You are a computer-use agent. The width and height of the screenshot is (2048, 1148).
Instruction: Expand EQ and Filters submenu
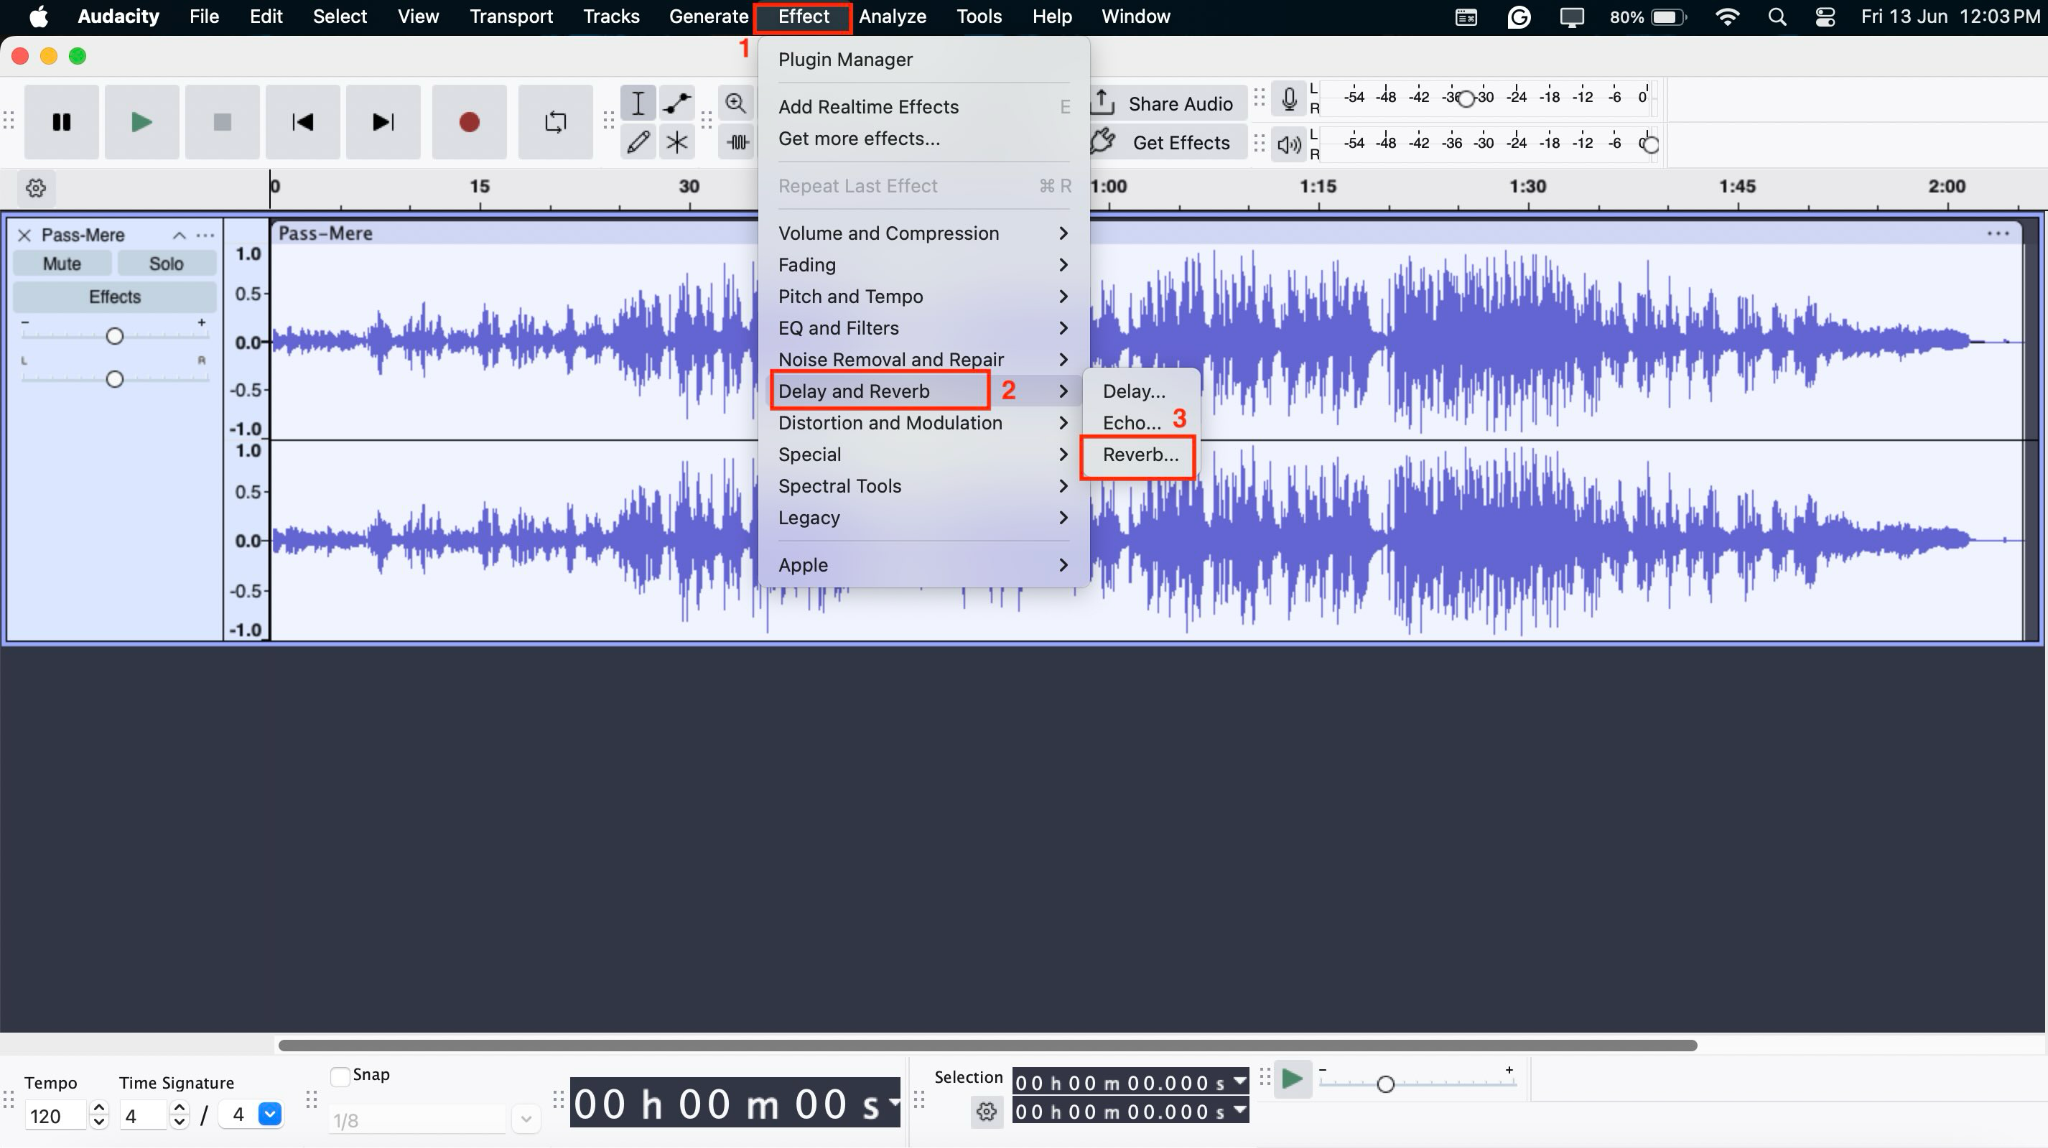(x=924, y=328)
